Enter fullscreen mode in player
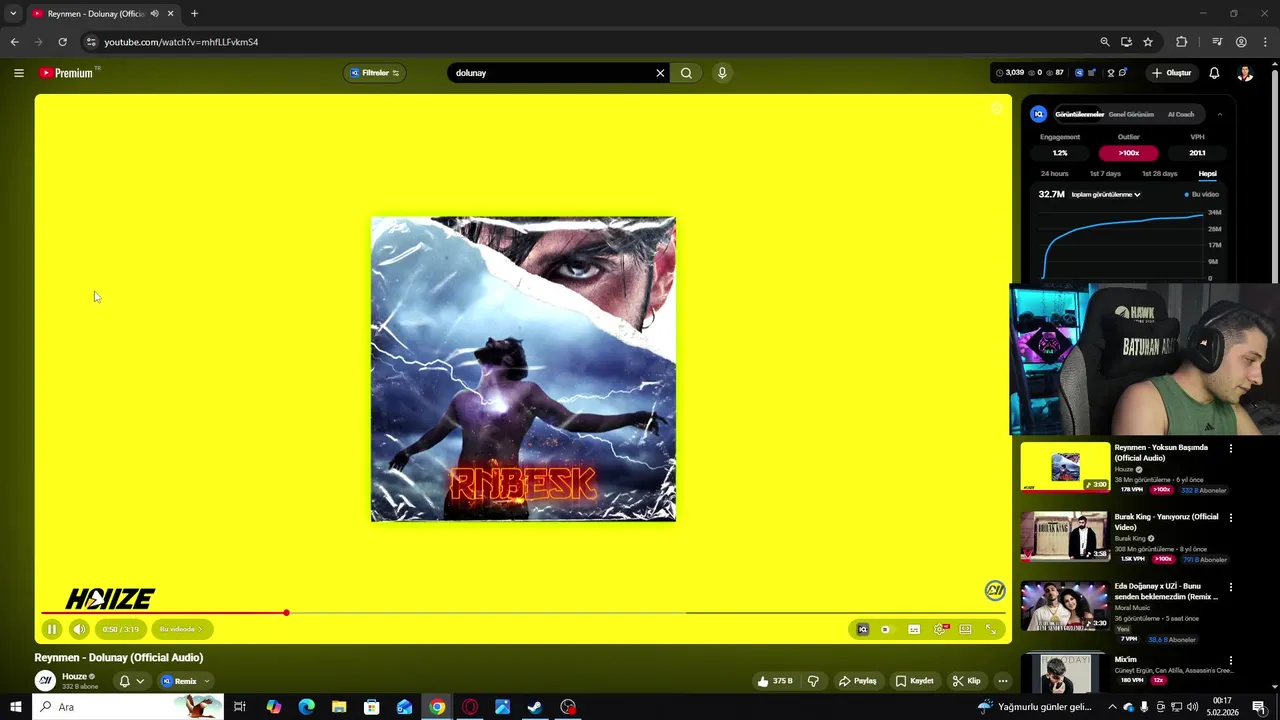Image resolution: width=1280 pixels, height=720 pixels. (x=991, y=629)
